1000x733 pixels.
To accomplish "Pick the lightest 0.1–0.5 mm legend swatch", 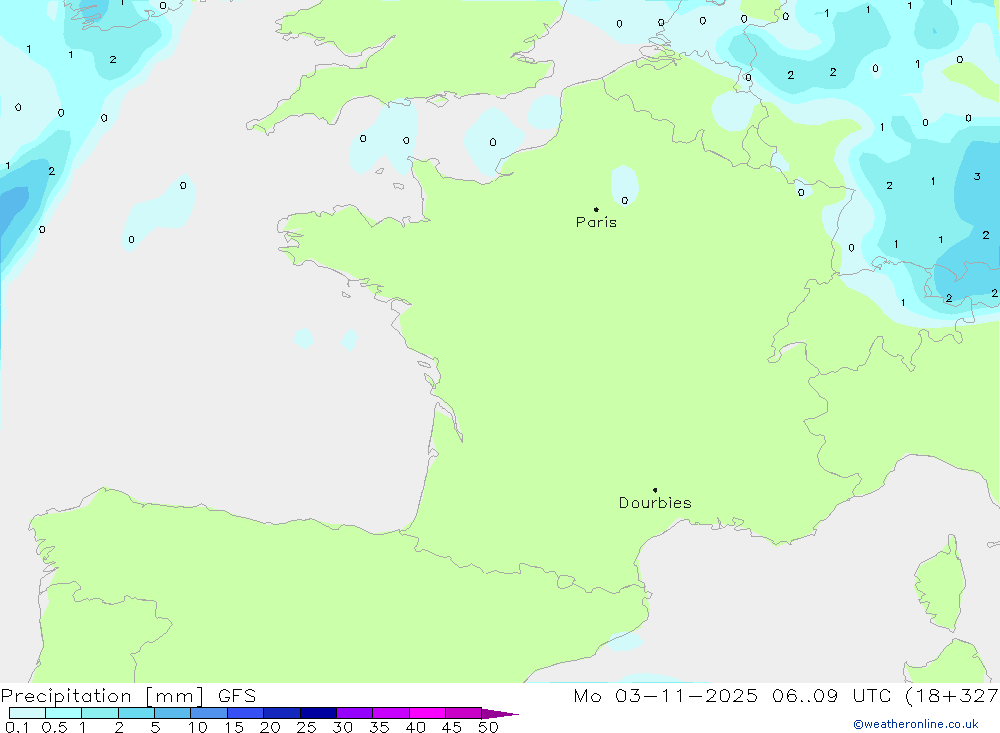I will [x=27, y=713].
